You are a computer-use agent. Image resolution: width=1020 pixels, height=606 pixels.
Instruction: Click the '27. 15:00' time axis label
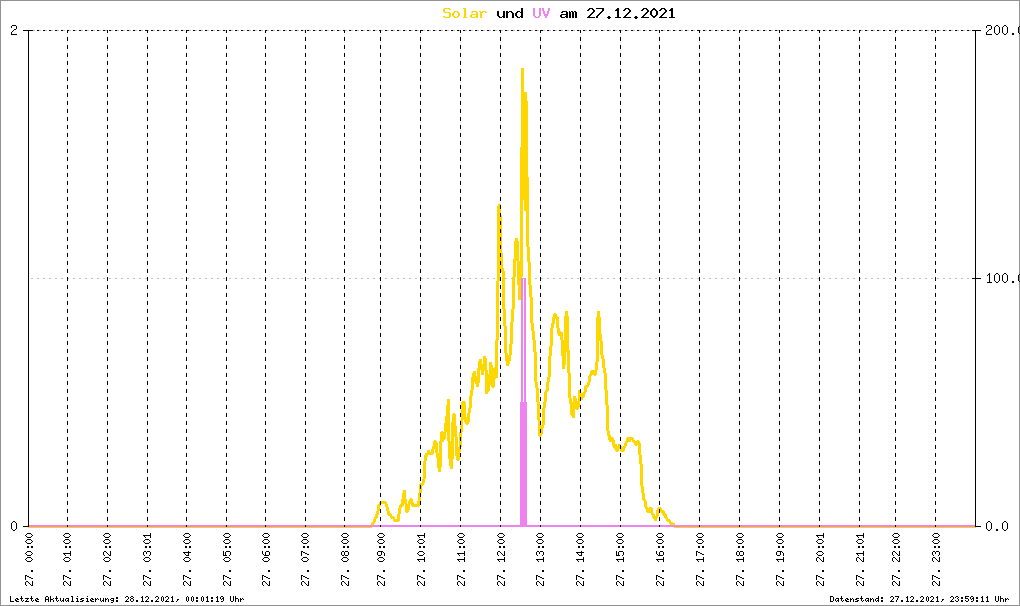click(621, 559)
